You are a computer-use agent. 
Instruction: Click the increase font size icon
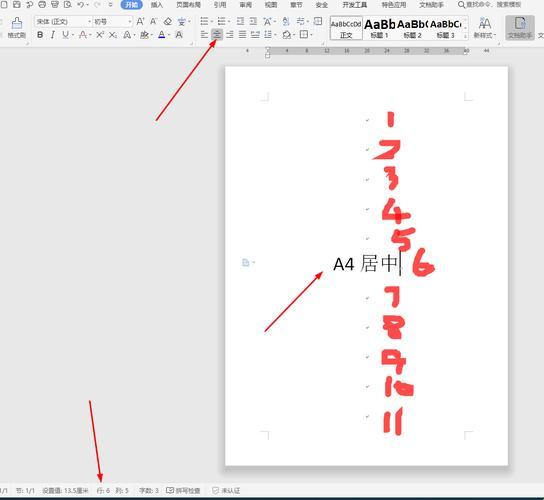pyautogui.click(x=140, y=22)
